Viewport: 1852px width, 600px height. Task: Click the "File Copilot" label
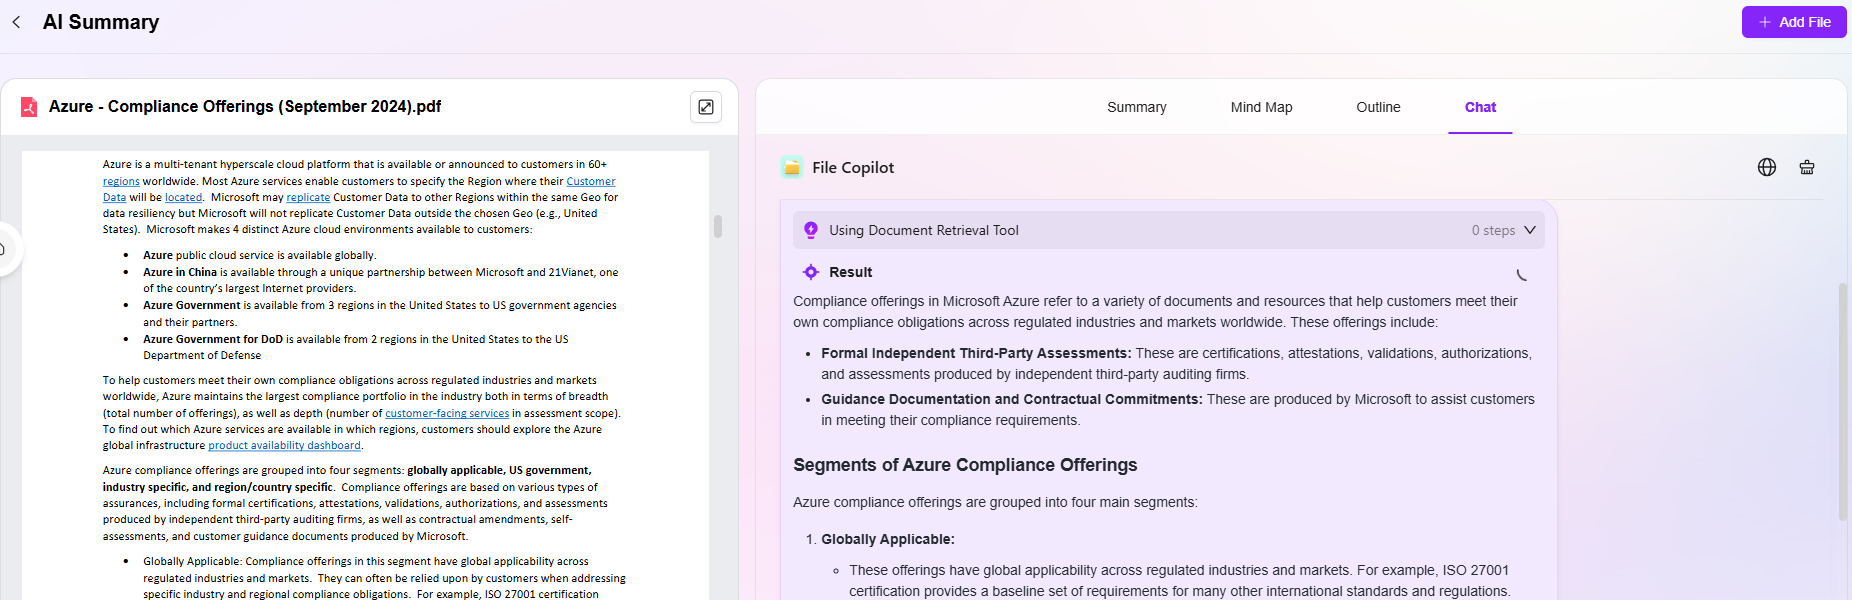pos(853,167)
